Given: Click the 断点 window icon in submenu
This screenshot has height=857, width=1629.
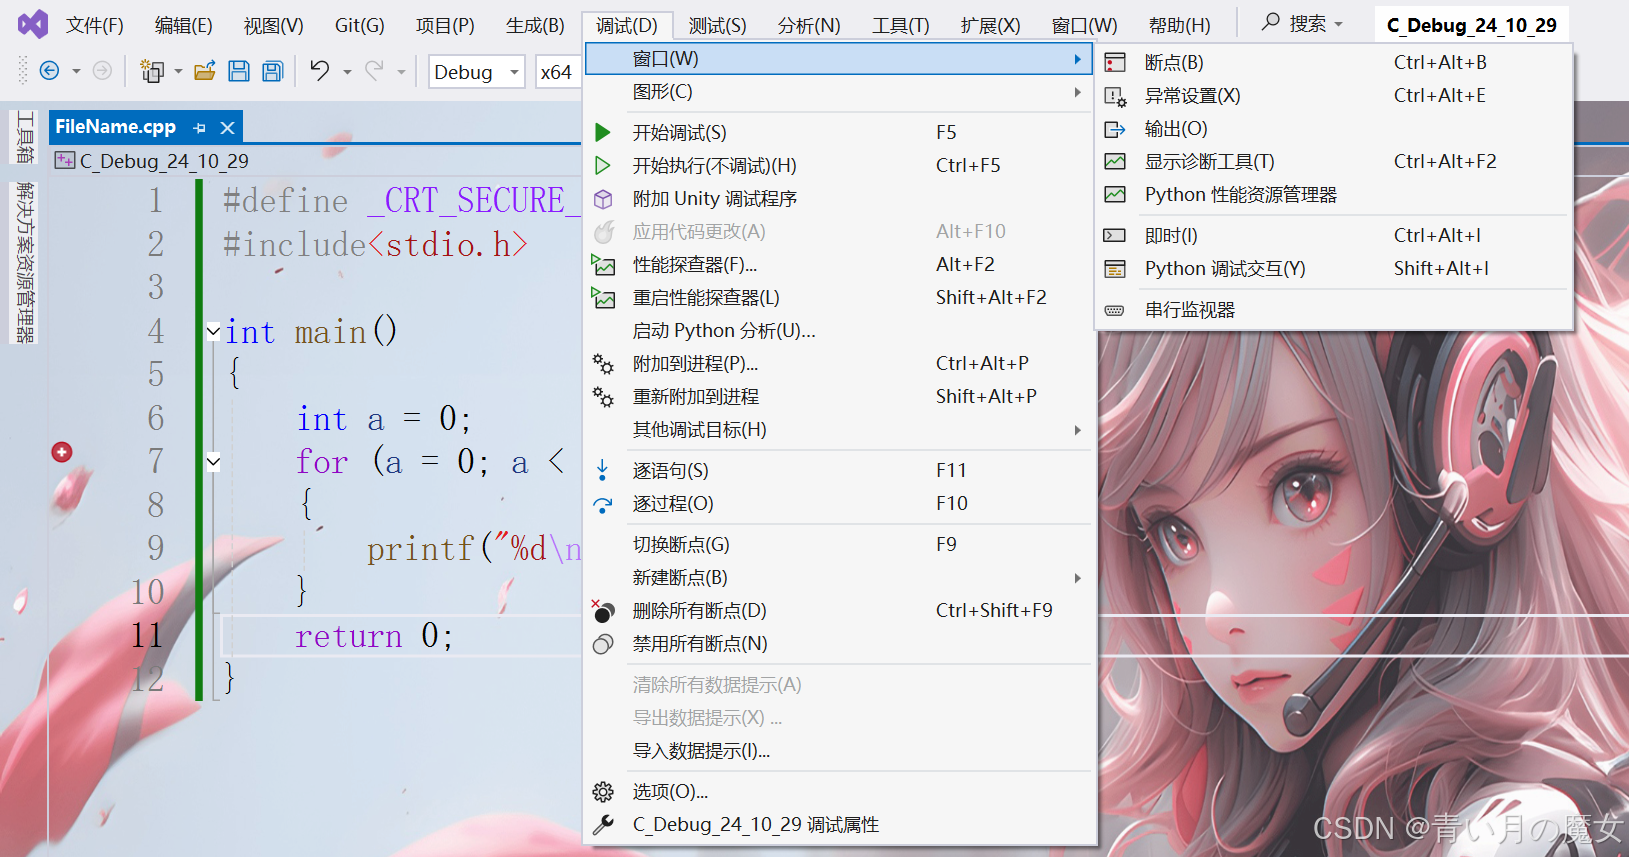Looking at the screenshot, I should pos(1115,63).
